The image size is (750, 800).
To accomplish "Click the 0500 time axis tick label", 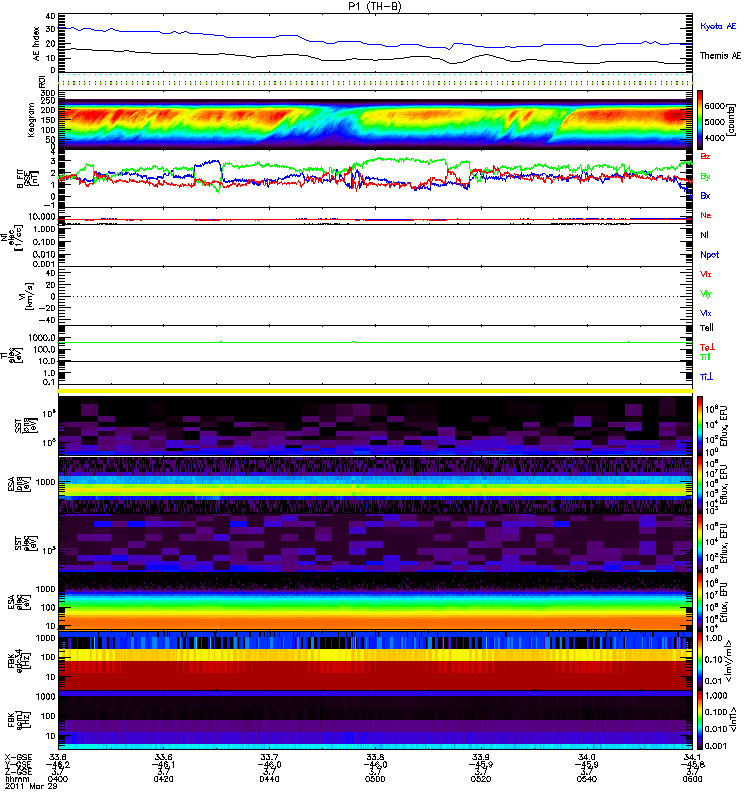I will [374, 783].
